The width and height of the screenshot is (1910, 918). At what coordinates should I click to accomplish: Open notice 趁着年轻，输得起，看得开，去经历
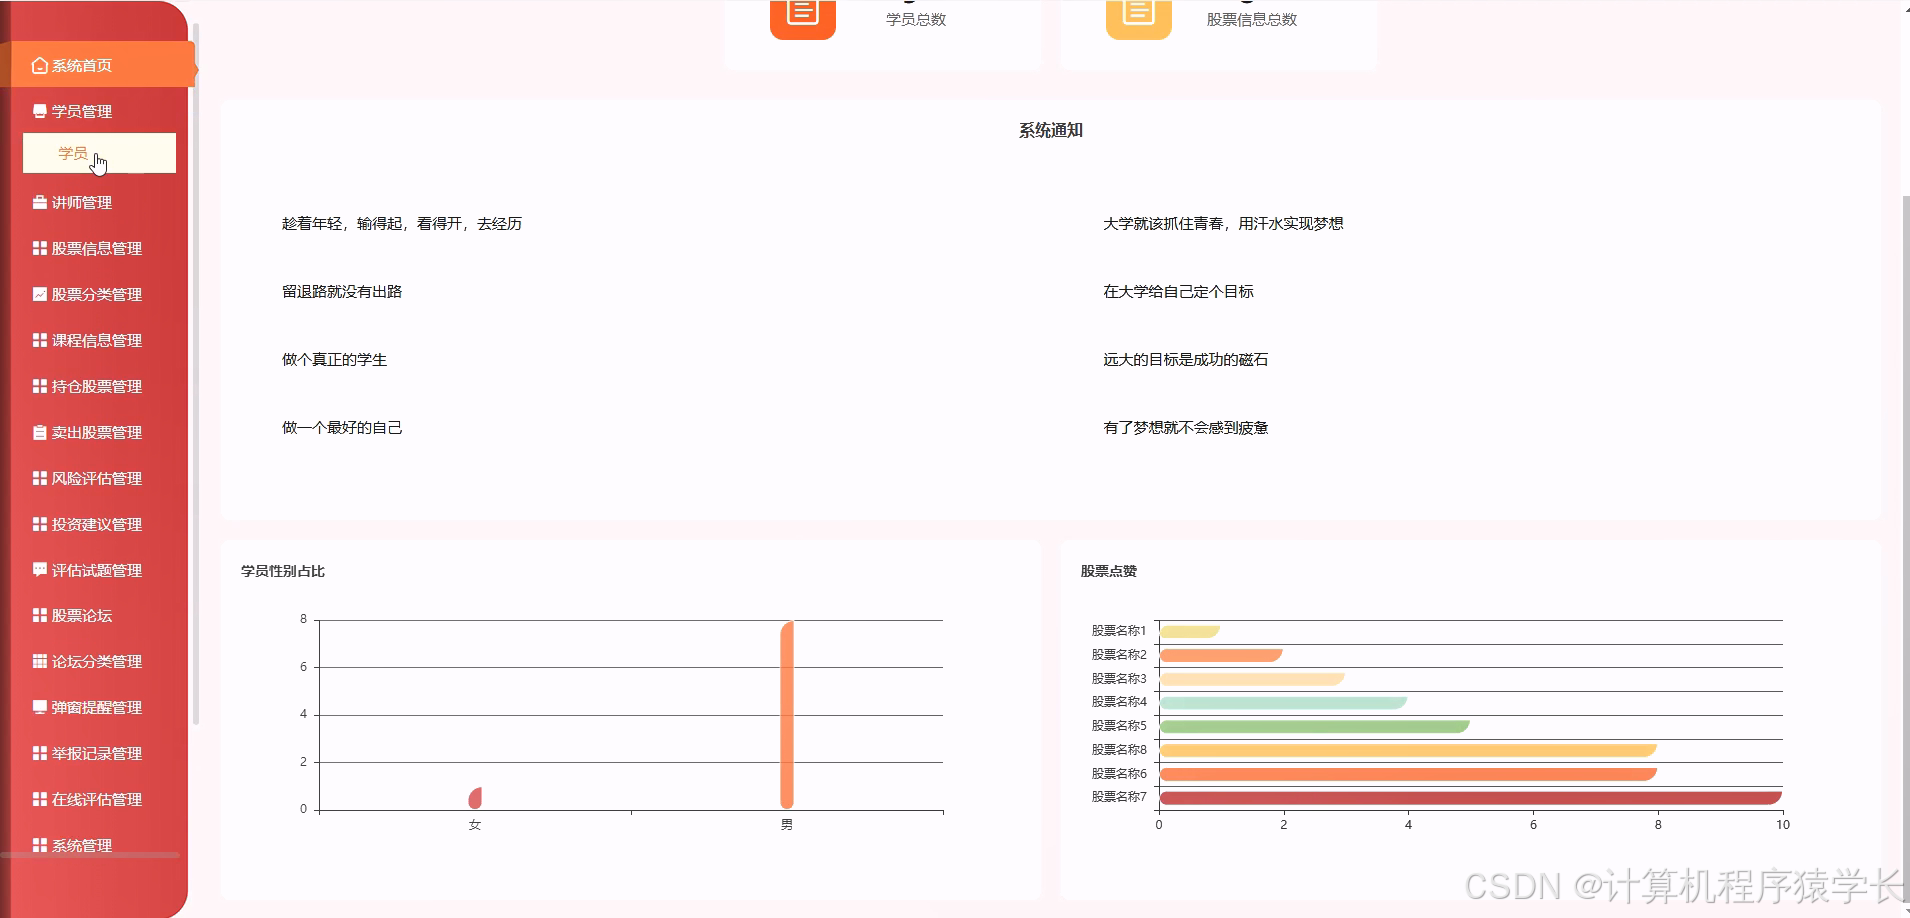(x=402, y=224)
